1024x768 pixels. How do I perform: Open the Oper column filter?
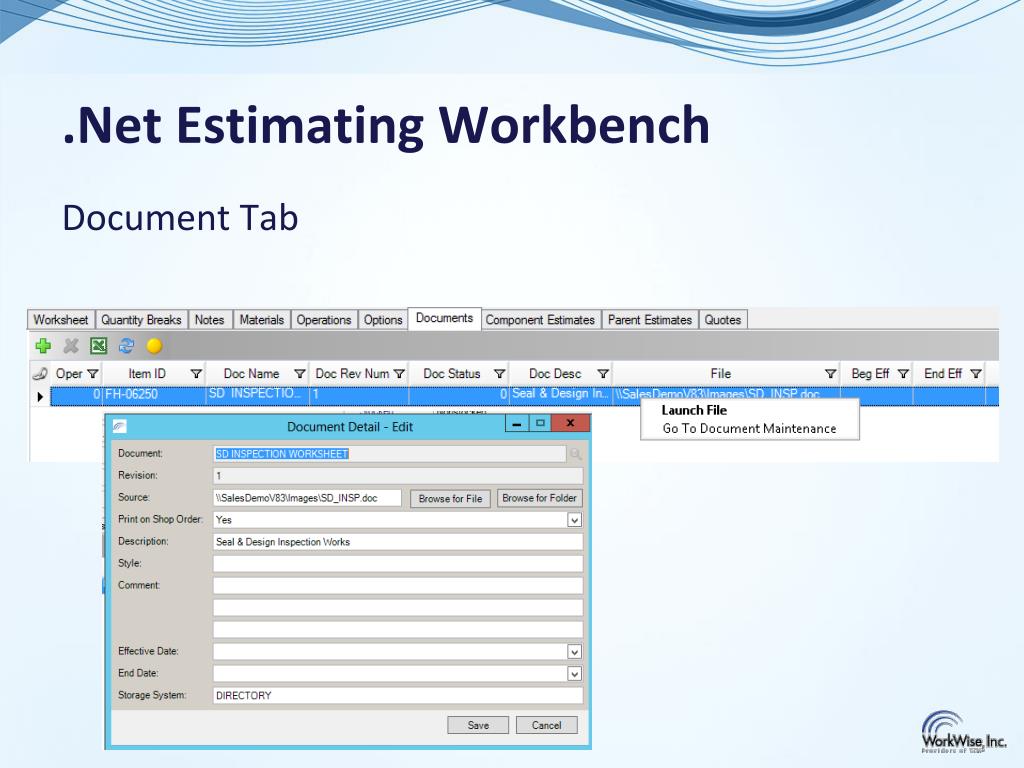(x=93, y=374)
